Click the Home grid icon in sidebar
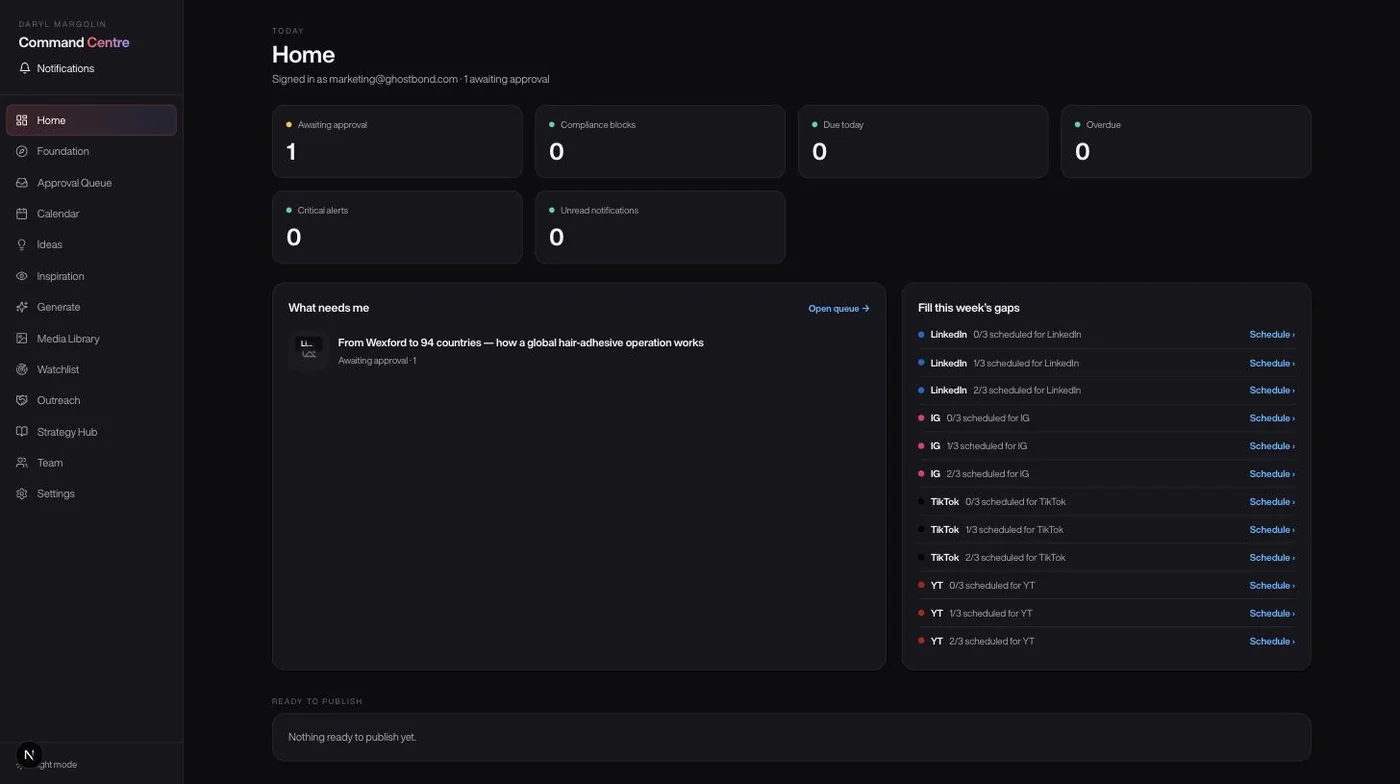 22,120
